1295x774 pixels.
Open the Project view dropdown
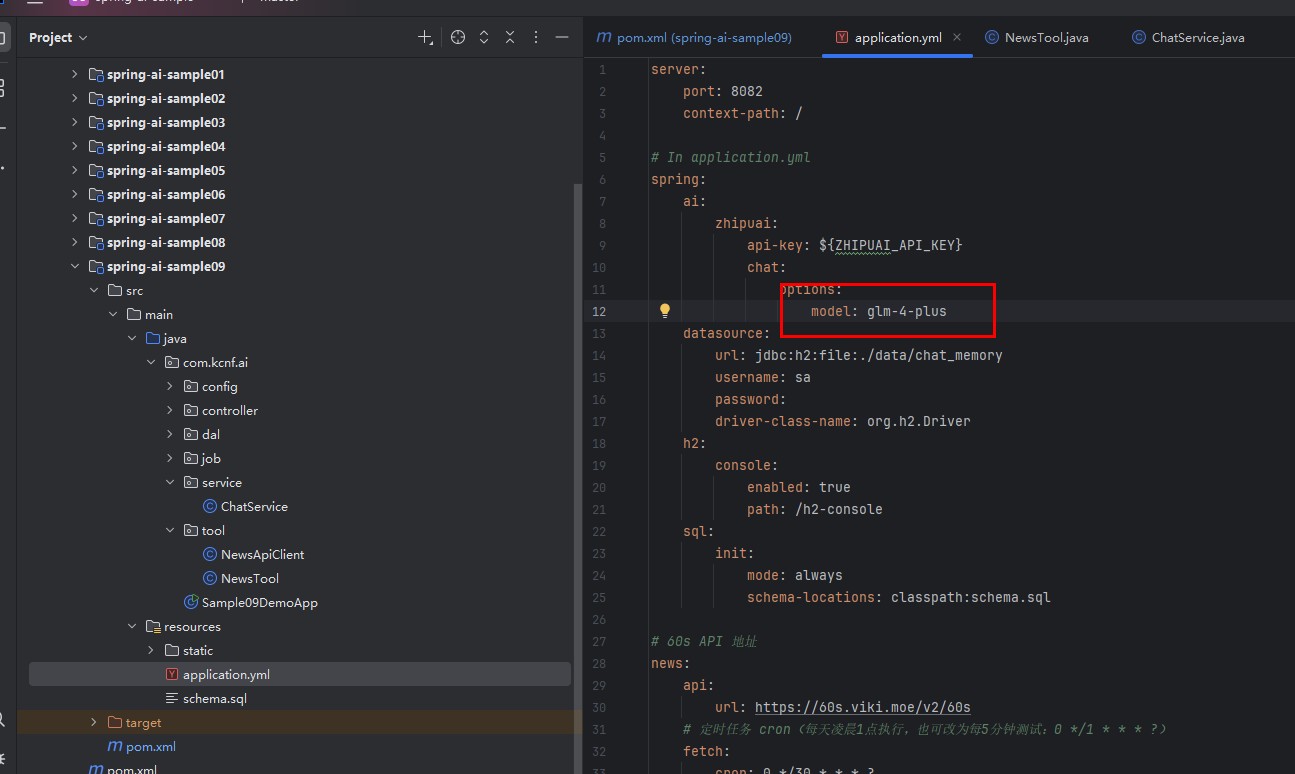pyautogui.click(x=58, y=37)
